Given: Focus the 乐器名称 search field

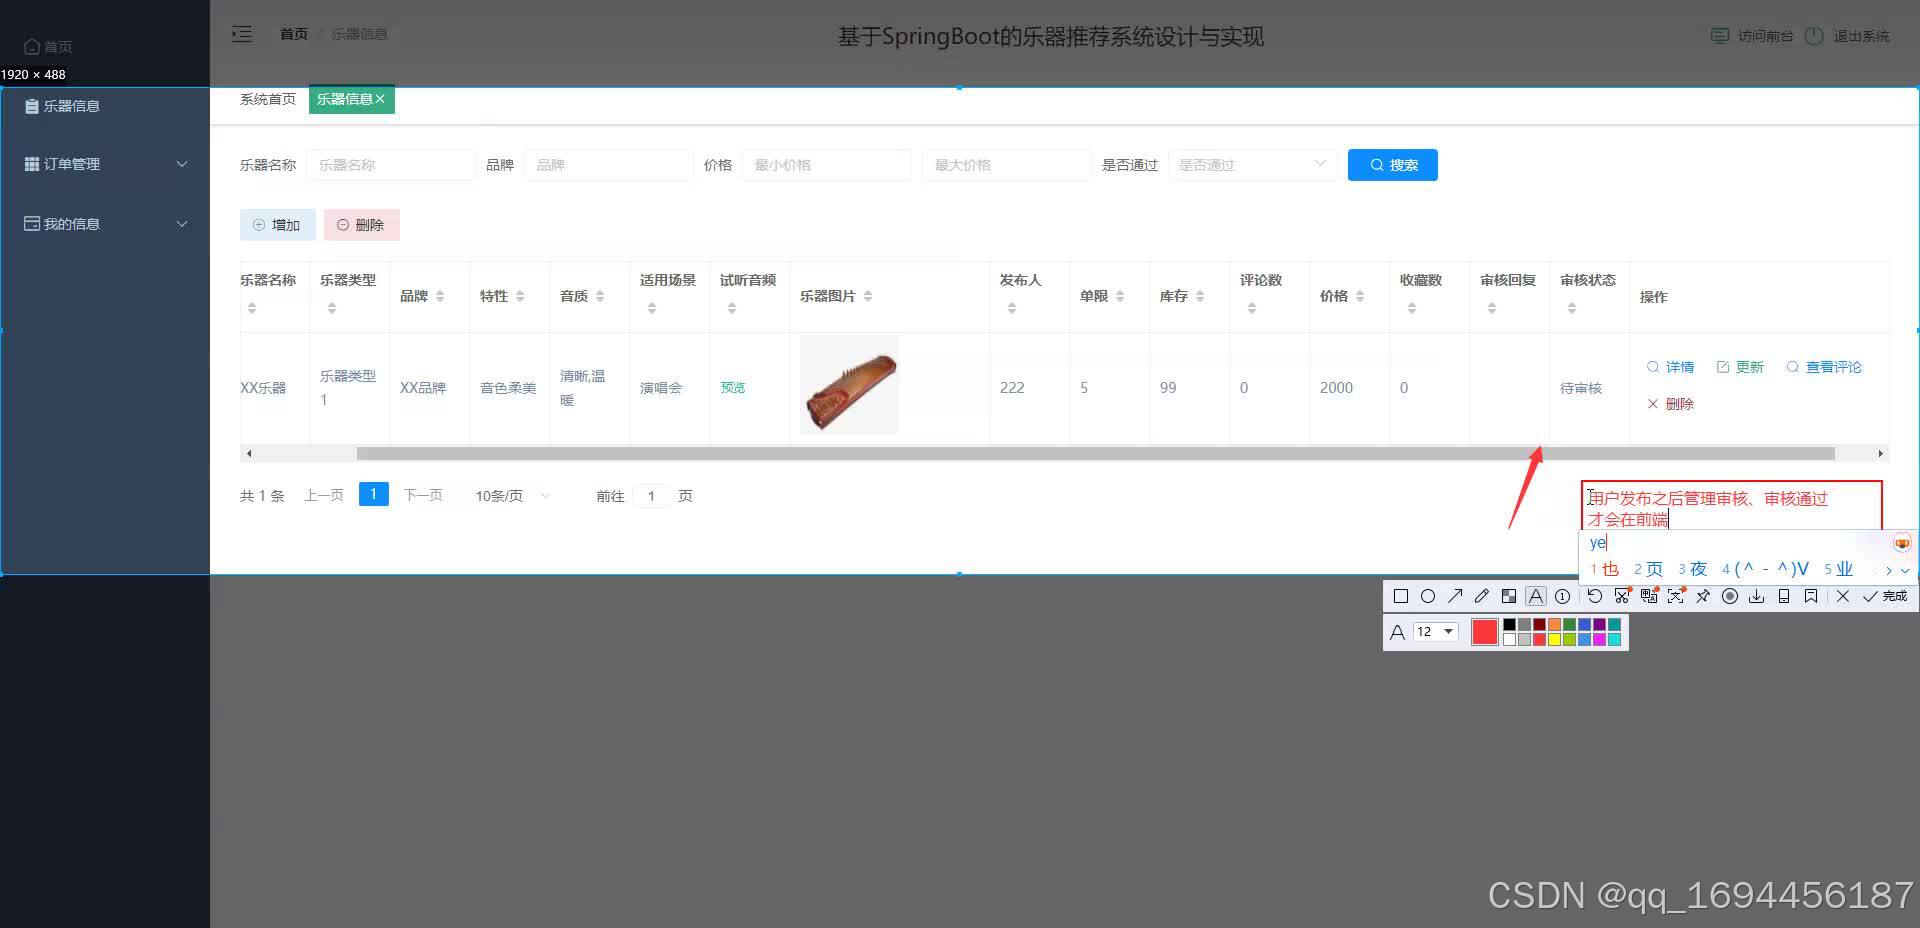Looking at the screenshot, I should click(x=390, y=165).
